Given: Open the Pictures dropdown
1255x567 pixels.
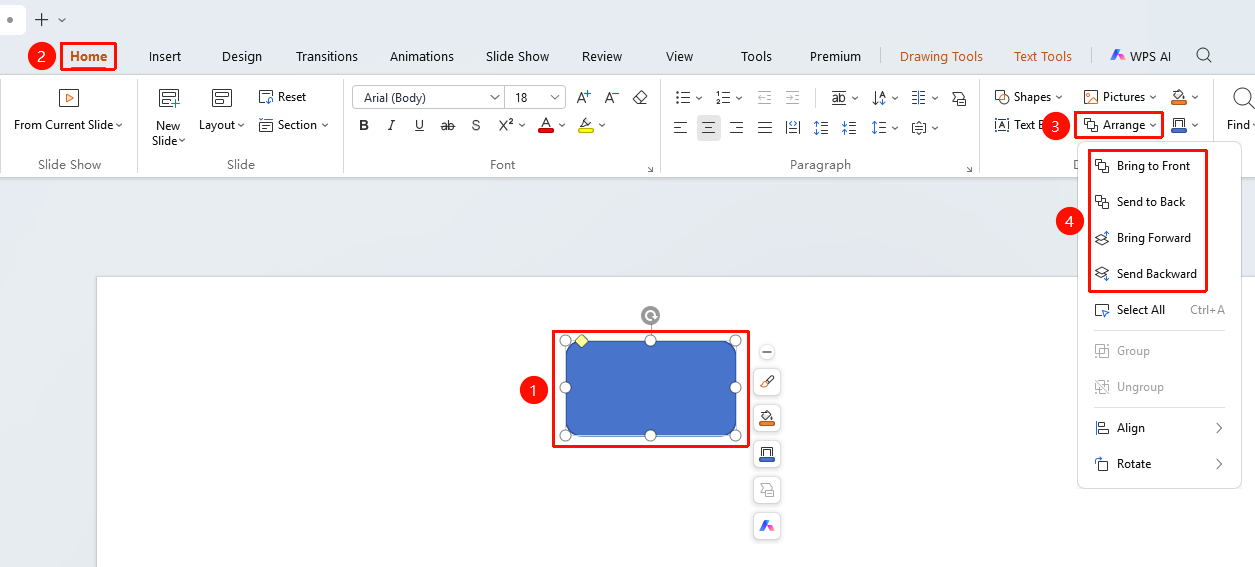Looking at the screenshot, I should pyautogui.click(x=1120, y=97).
